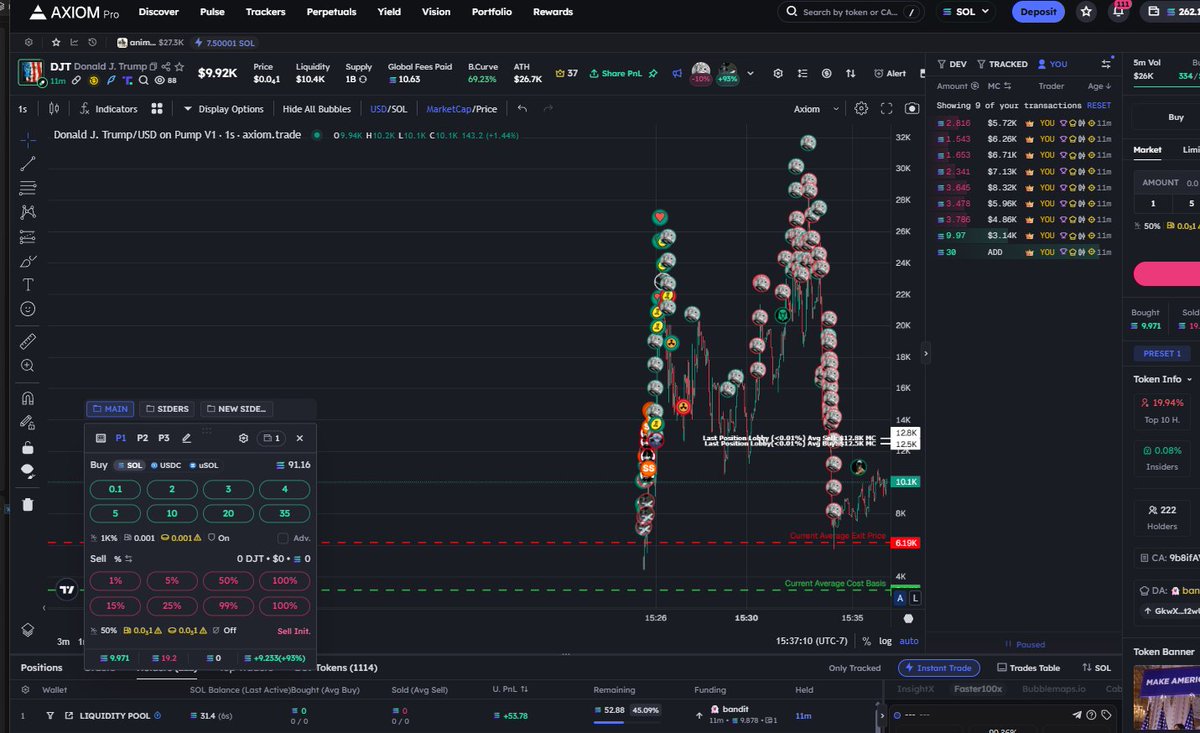The width and height of the screenshot is (1200, 733).
Task: Toggle MarketCap/Price display
Action: tap(461, 109)
